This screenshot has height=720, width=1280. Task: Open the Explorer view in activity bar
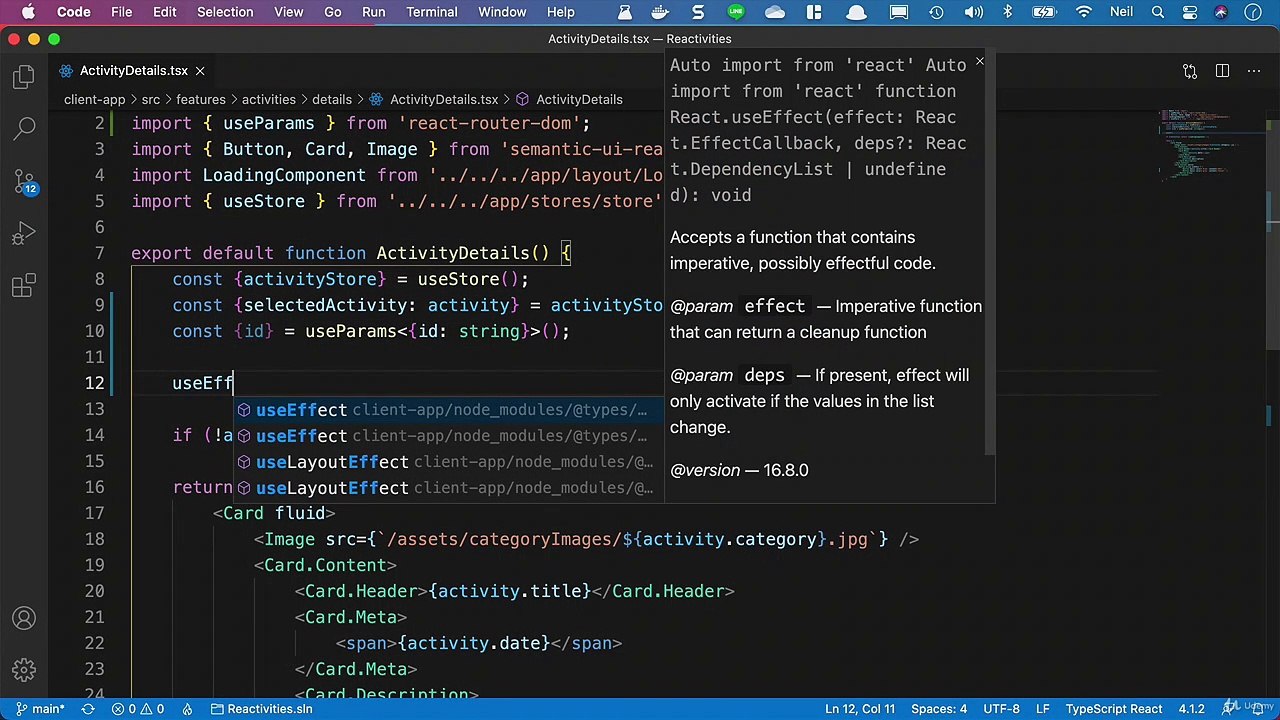[x=24, y=78]
